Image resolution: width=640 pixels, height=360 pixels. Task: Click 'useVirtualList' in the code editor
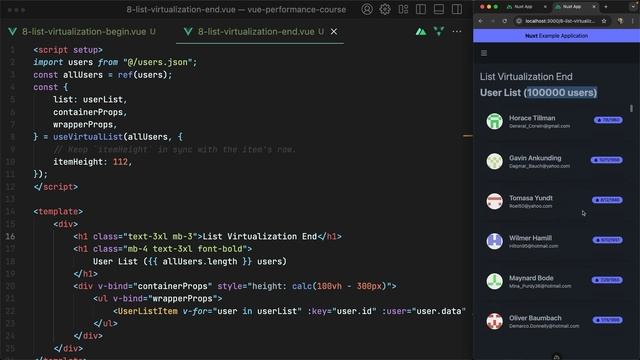[x=88, y=137]
